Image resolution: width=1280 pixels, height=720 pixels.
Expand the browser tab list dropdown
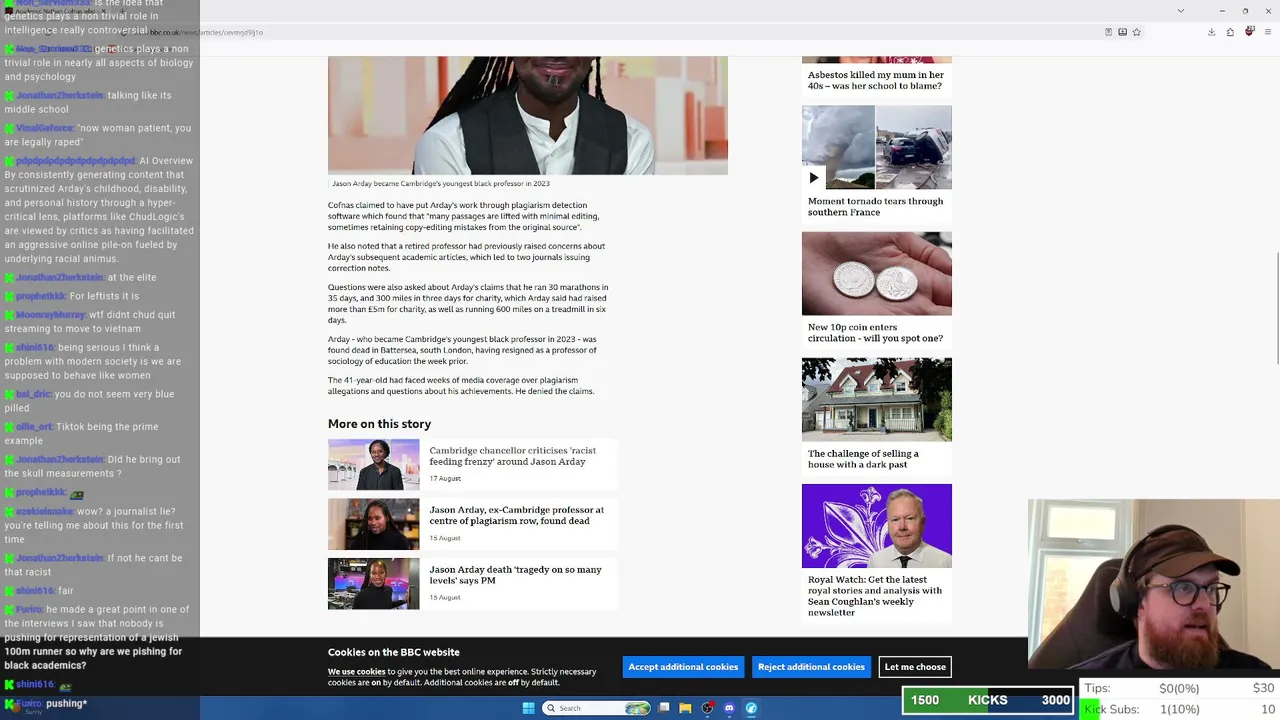tap(1181, 11)
